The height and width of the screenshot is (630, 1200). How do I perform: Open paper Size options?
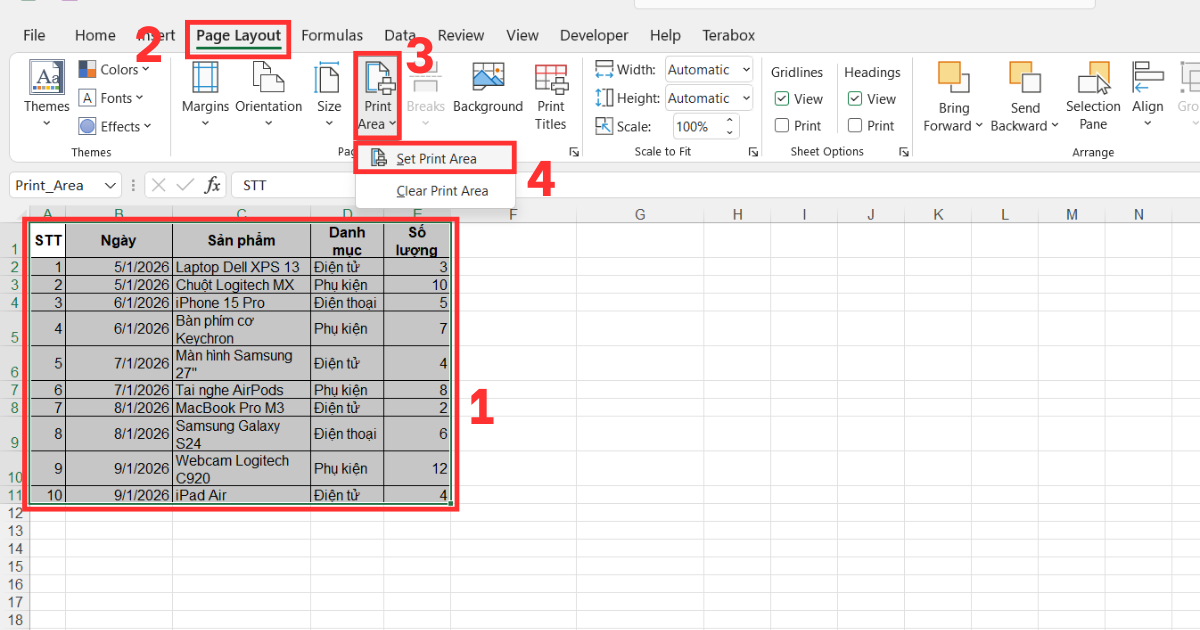[x=329, y=95]
